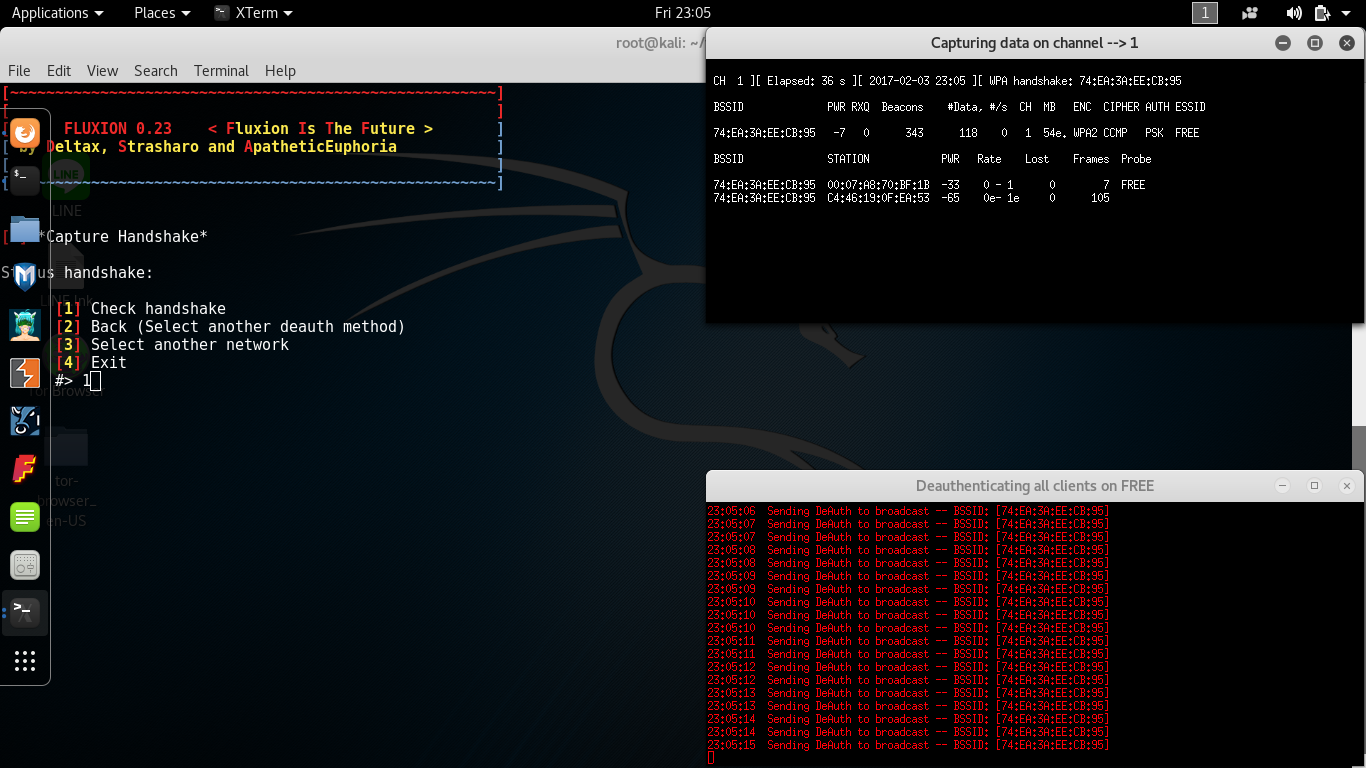
Task: Close the Capturing data on channel window
Action: pyautogui.click(x=1347, y=43)
